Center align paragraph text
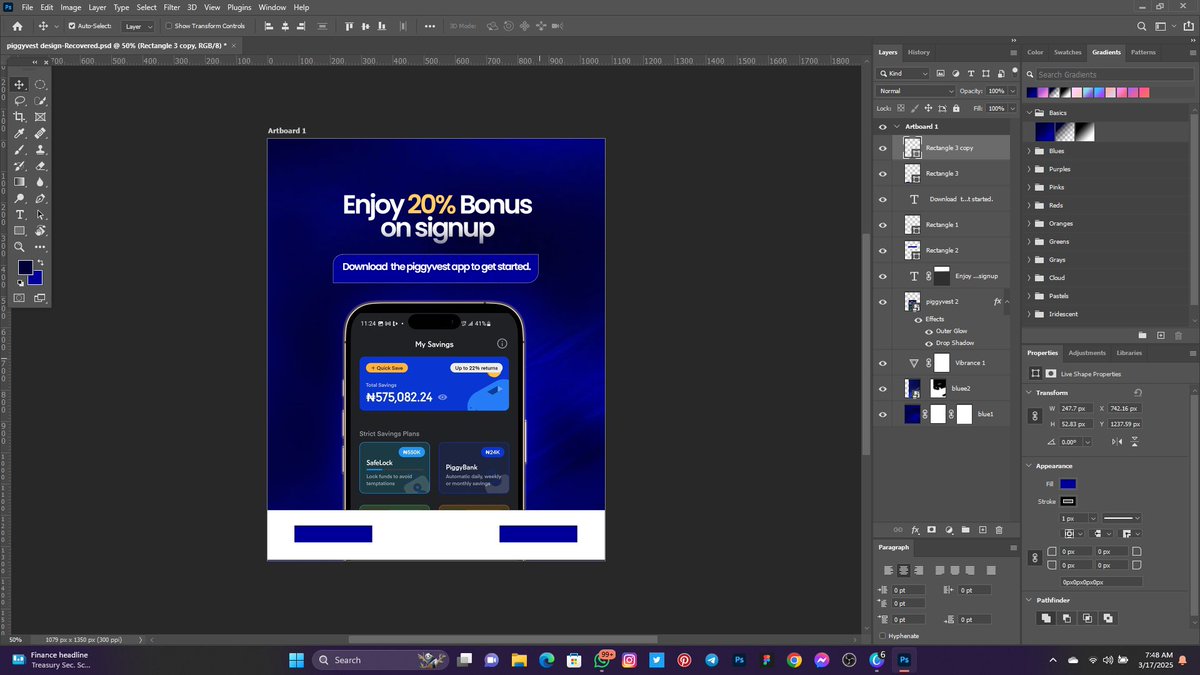 pos(903,570)
